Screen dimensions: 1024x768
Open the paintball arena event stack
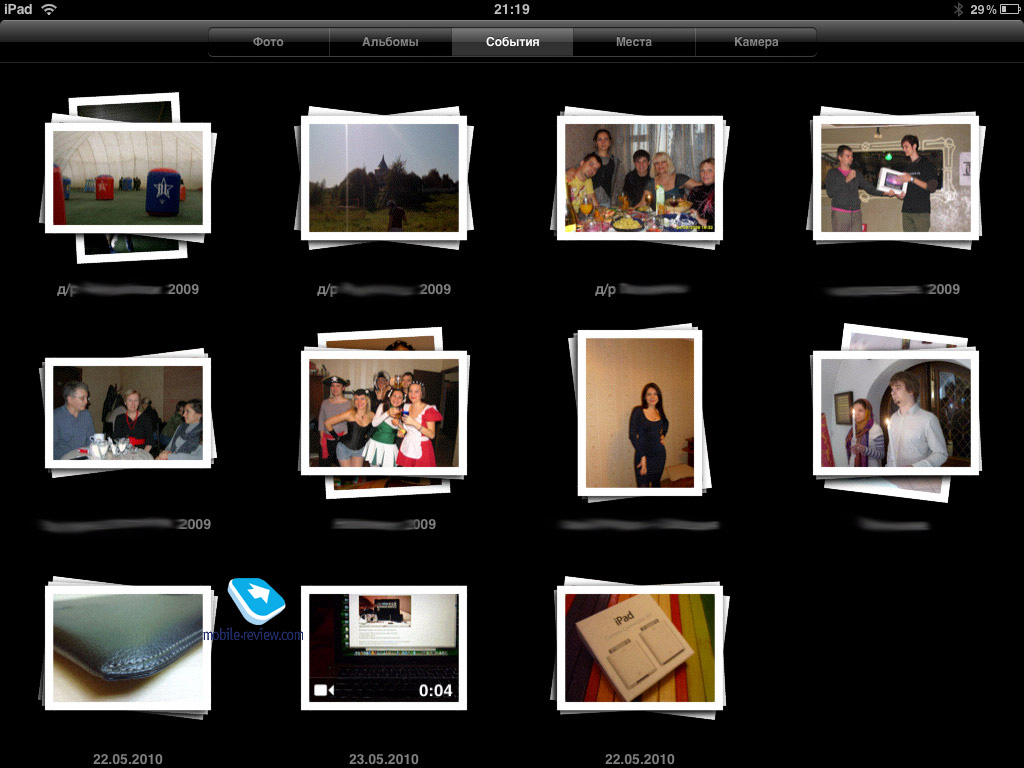[128, 178]
